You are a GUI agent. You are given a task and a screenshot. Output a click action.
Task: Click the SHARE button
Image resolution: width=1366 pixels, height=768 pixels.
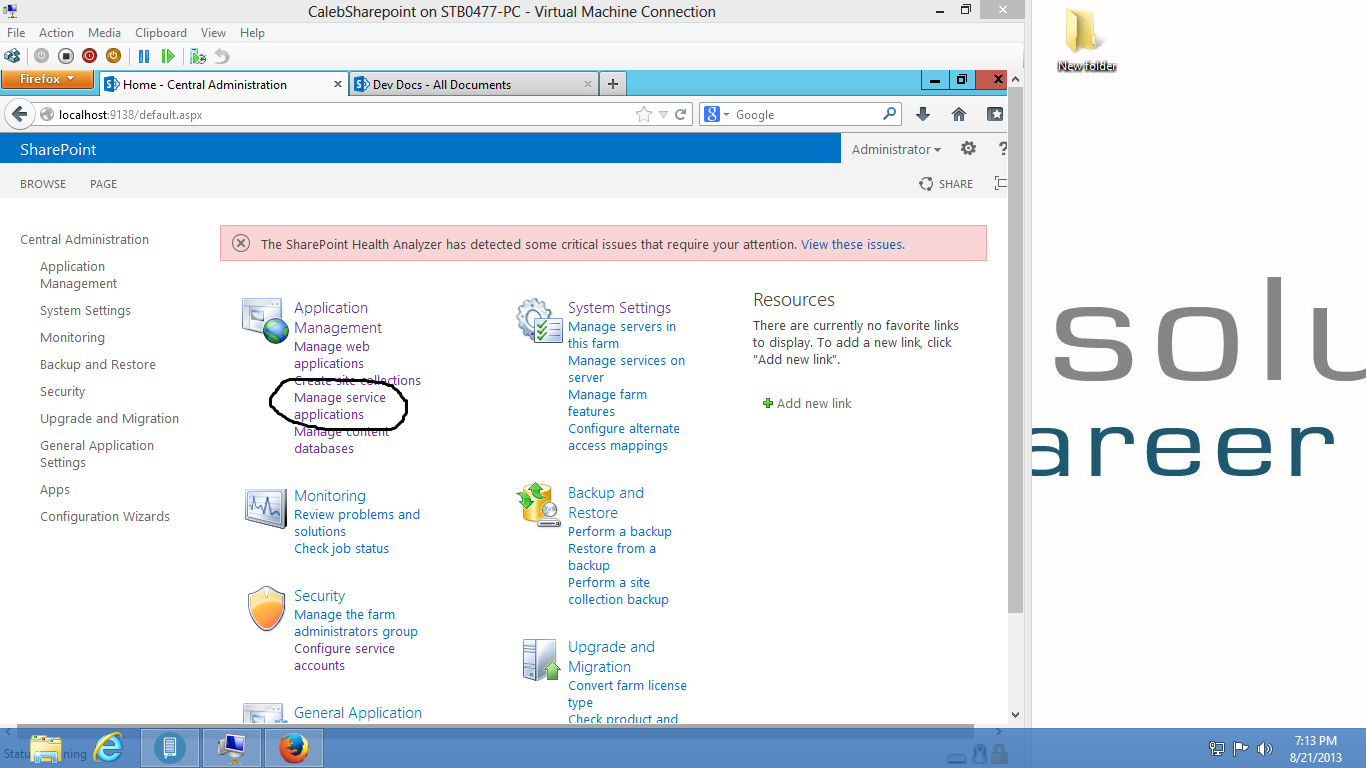pos(946,184)
